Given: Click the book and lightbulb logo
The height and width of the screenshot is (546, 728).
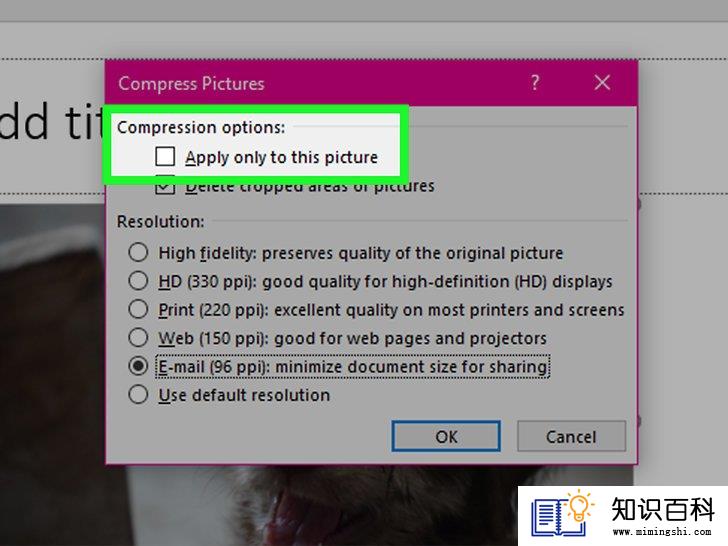Looking at the screenshot, I should point(562,514).
